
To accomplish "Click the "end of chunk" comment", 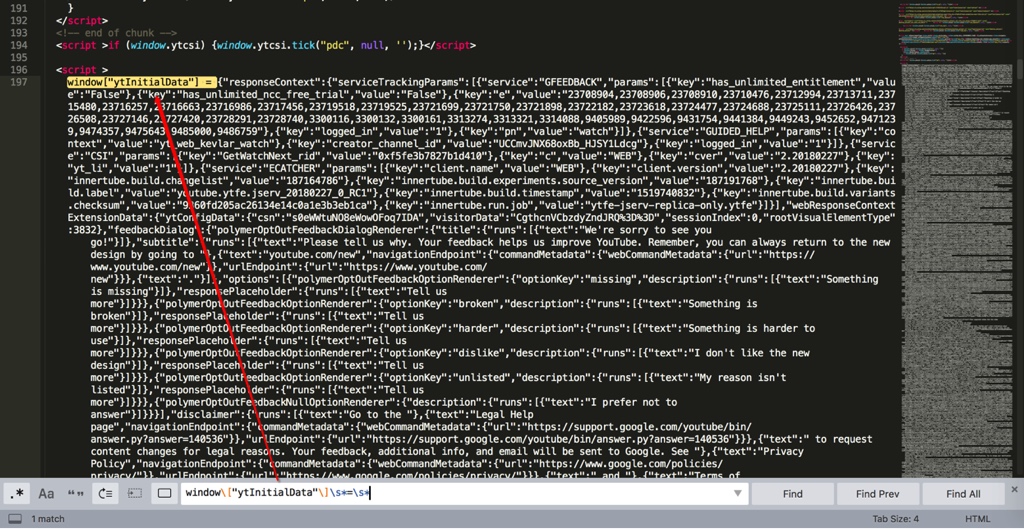I will coord(116,33).
